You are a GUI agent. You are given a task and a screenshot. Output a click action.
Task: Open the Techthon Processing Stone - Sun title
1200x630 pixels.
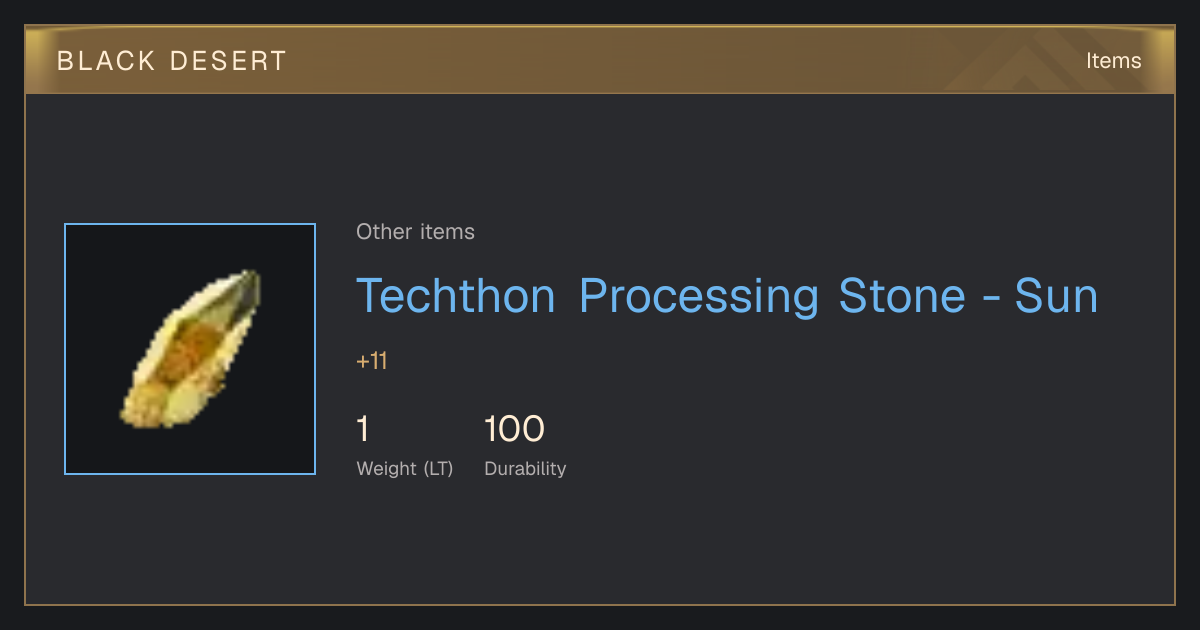pyautogui.click(x=727, y=297)
